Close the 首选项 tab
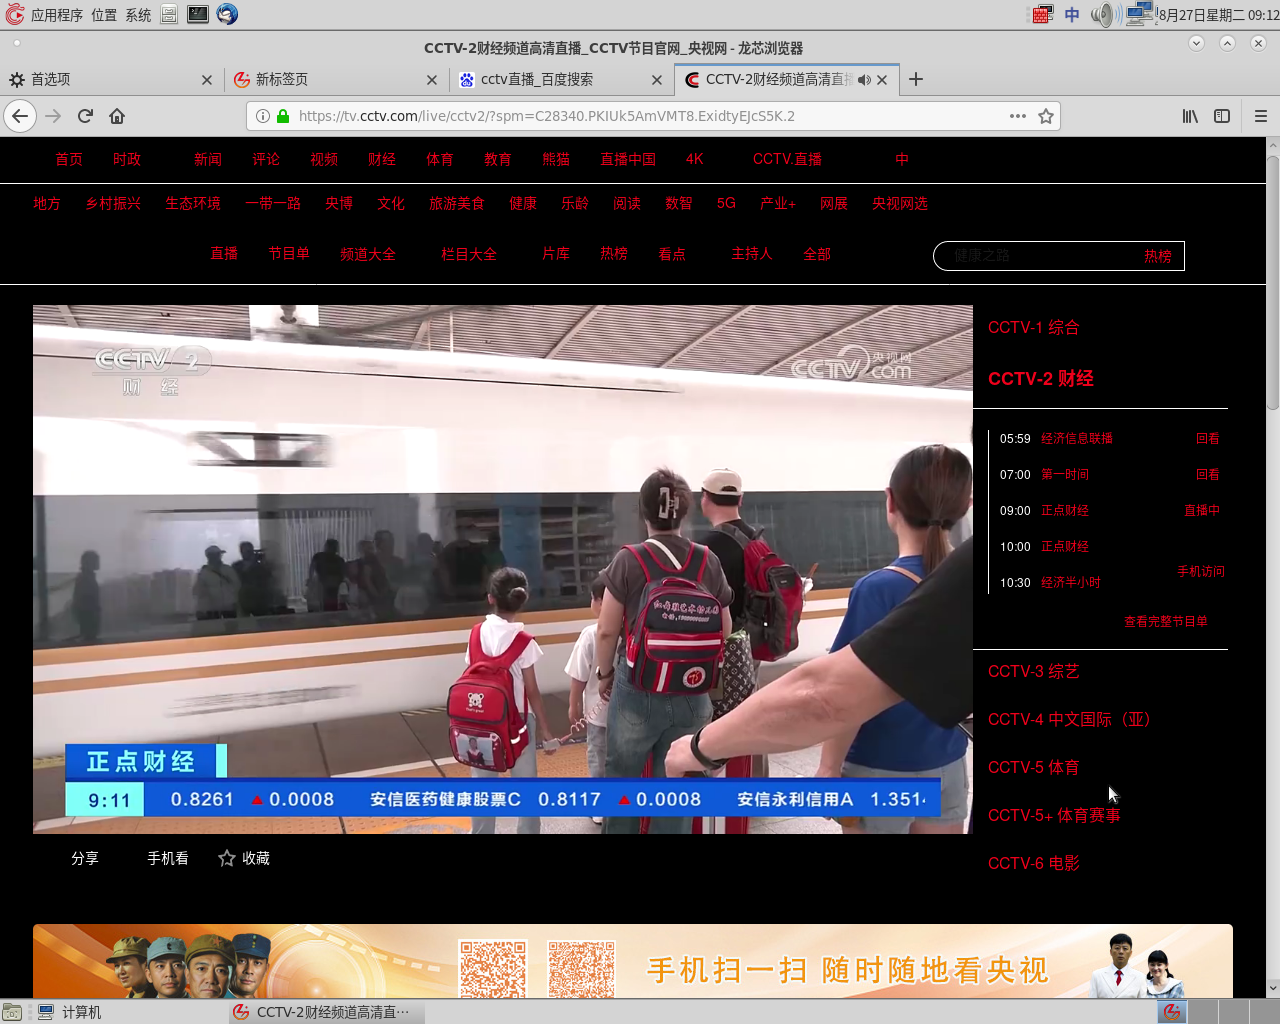The height and width of the screenshot is (1024, 1280). 207,80
